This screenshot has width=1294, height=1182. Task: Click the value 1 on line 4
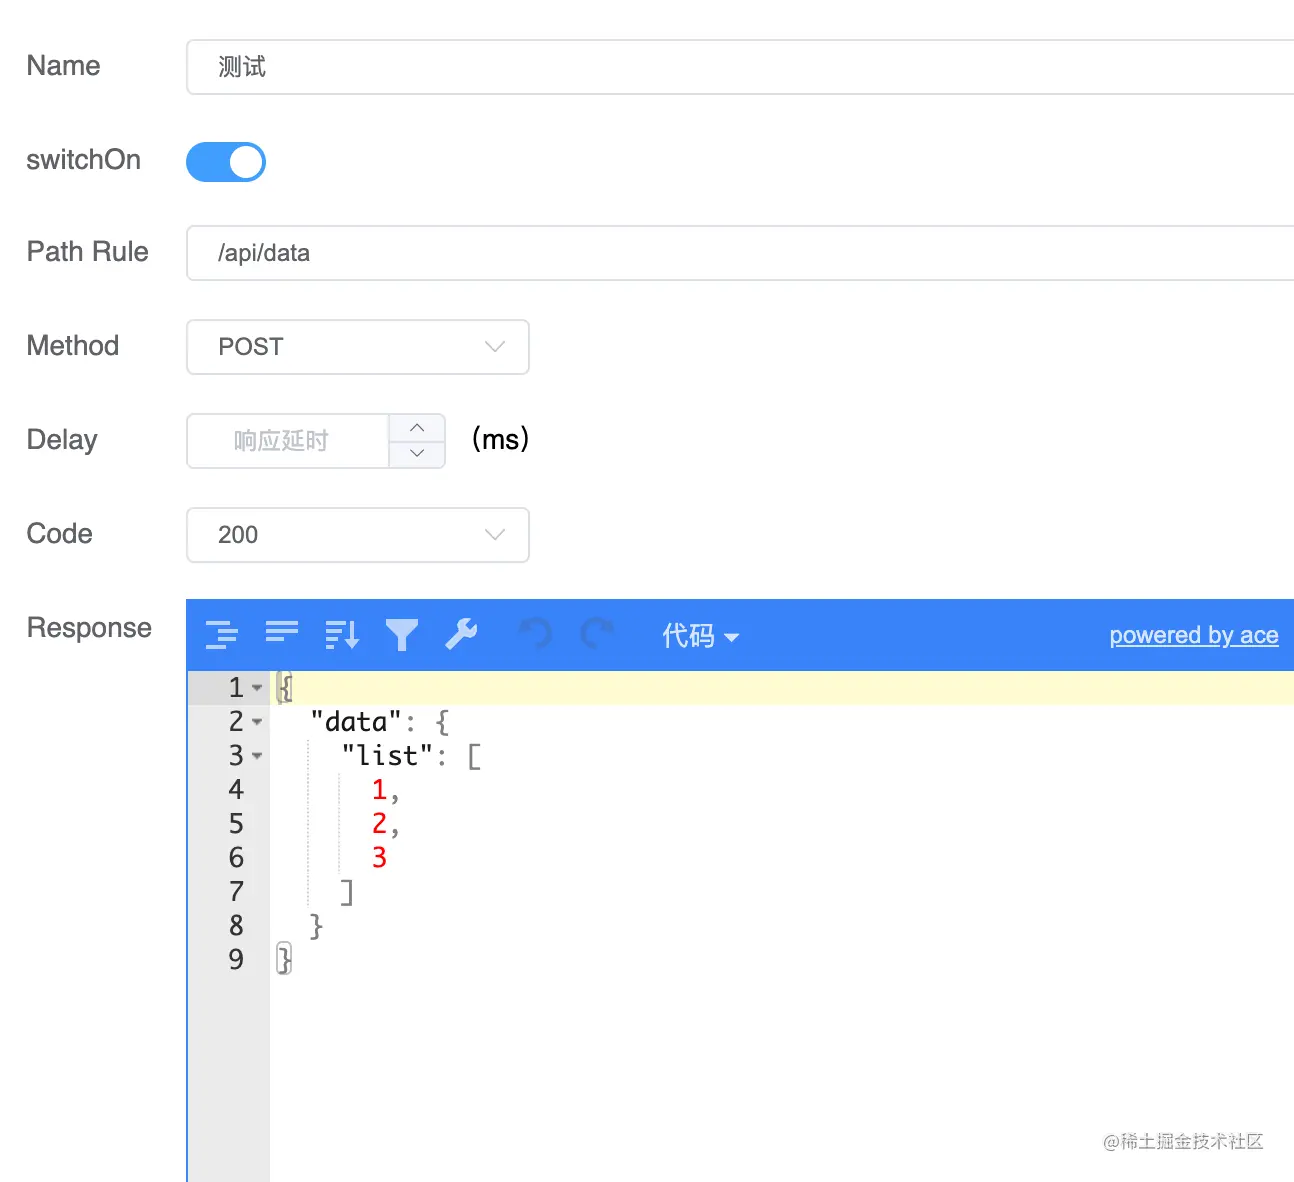(x=379, y=790)
